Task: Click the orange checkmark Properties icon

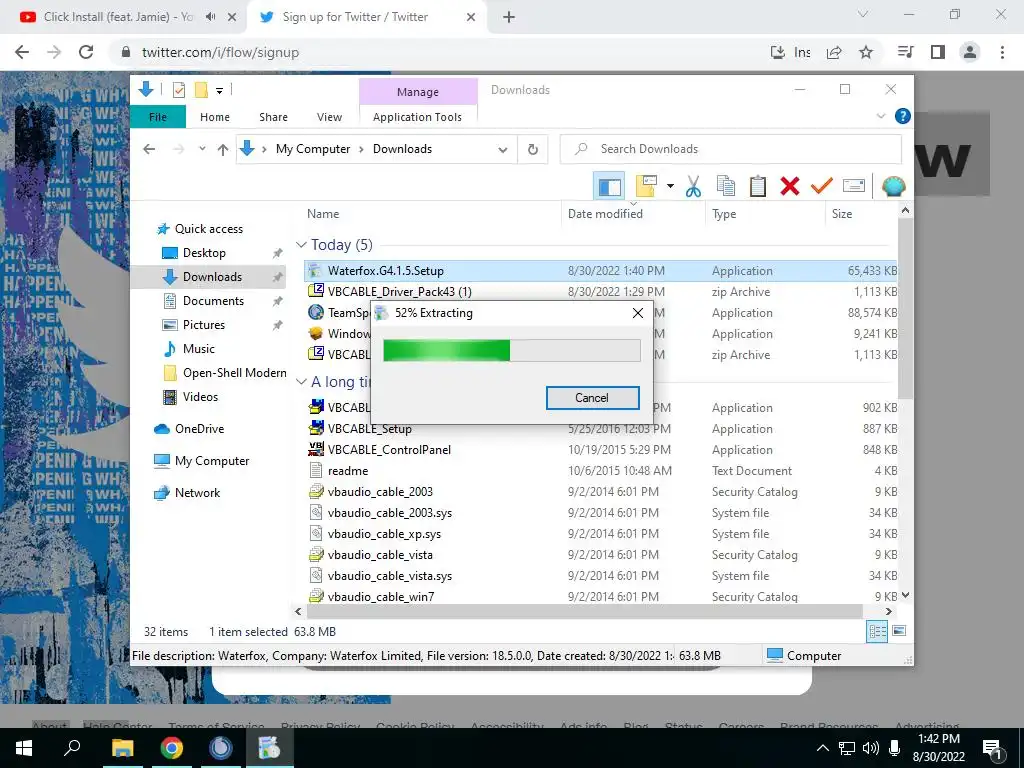Action: pyautogui.click(x=822, y=186)
